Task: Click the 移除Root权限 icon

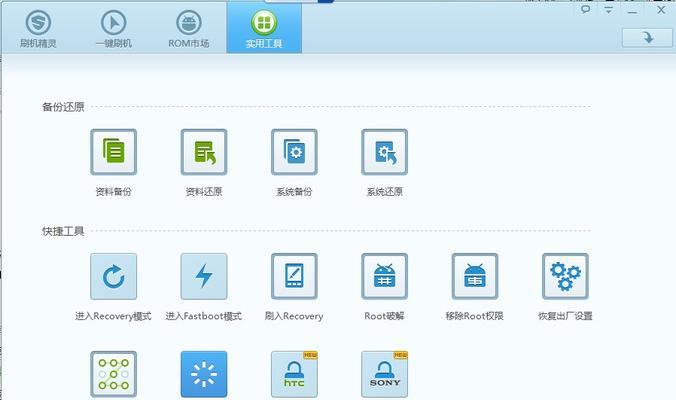Action: coord(475,276)
